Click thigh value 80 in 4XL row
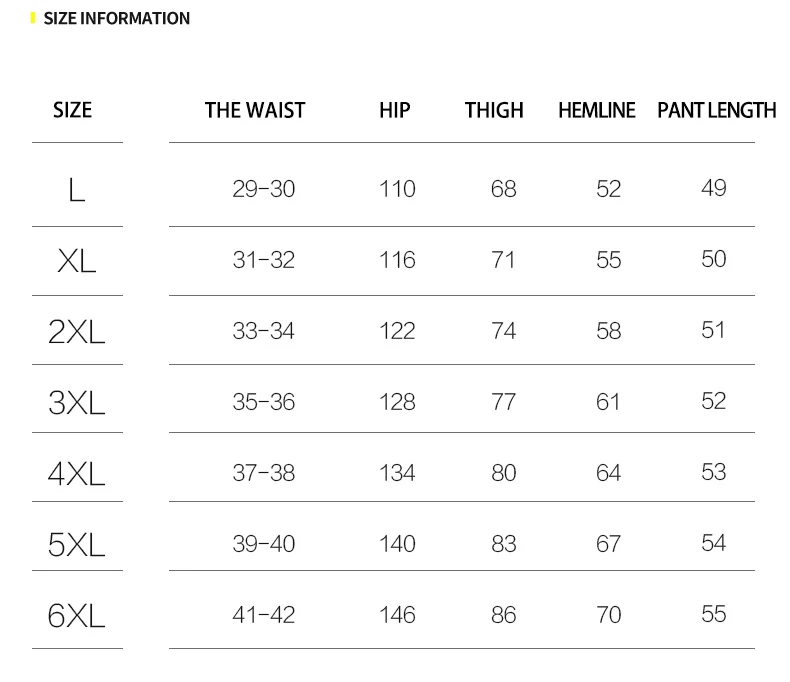 (x=504, y=473)
